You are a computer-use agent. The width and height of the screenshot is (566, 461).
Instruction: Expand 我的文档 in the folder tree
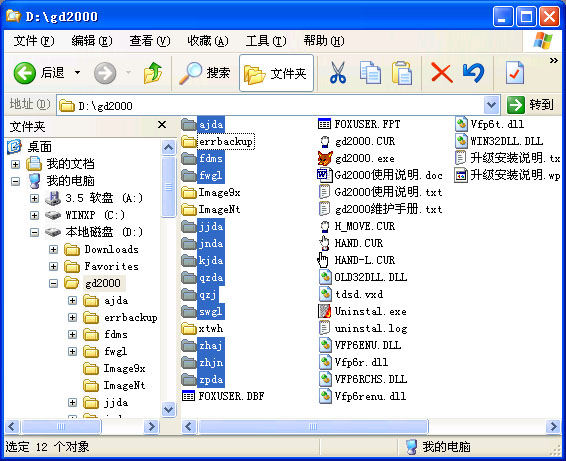15,164
